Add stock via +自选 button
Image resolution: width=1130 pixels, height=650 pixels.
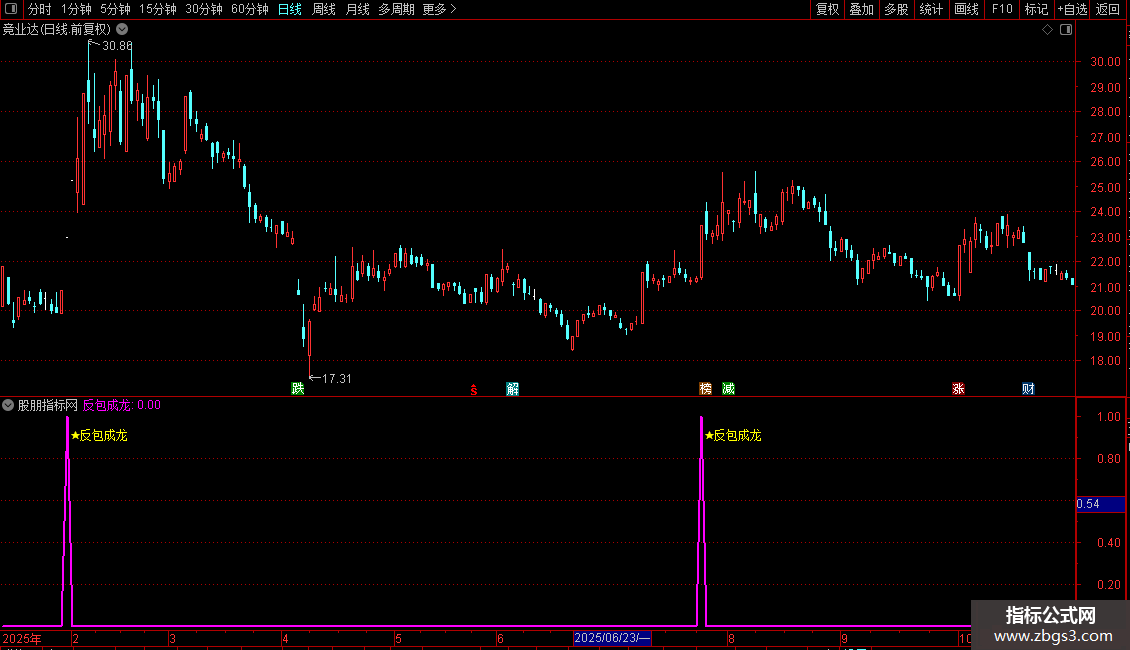(1072, 9)
